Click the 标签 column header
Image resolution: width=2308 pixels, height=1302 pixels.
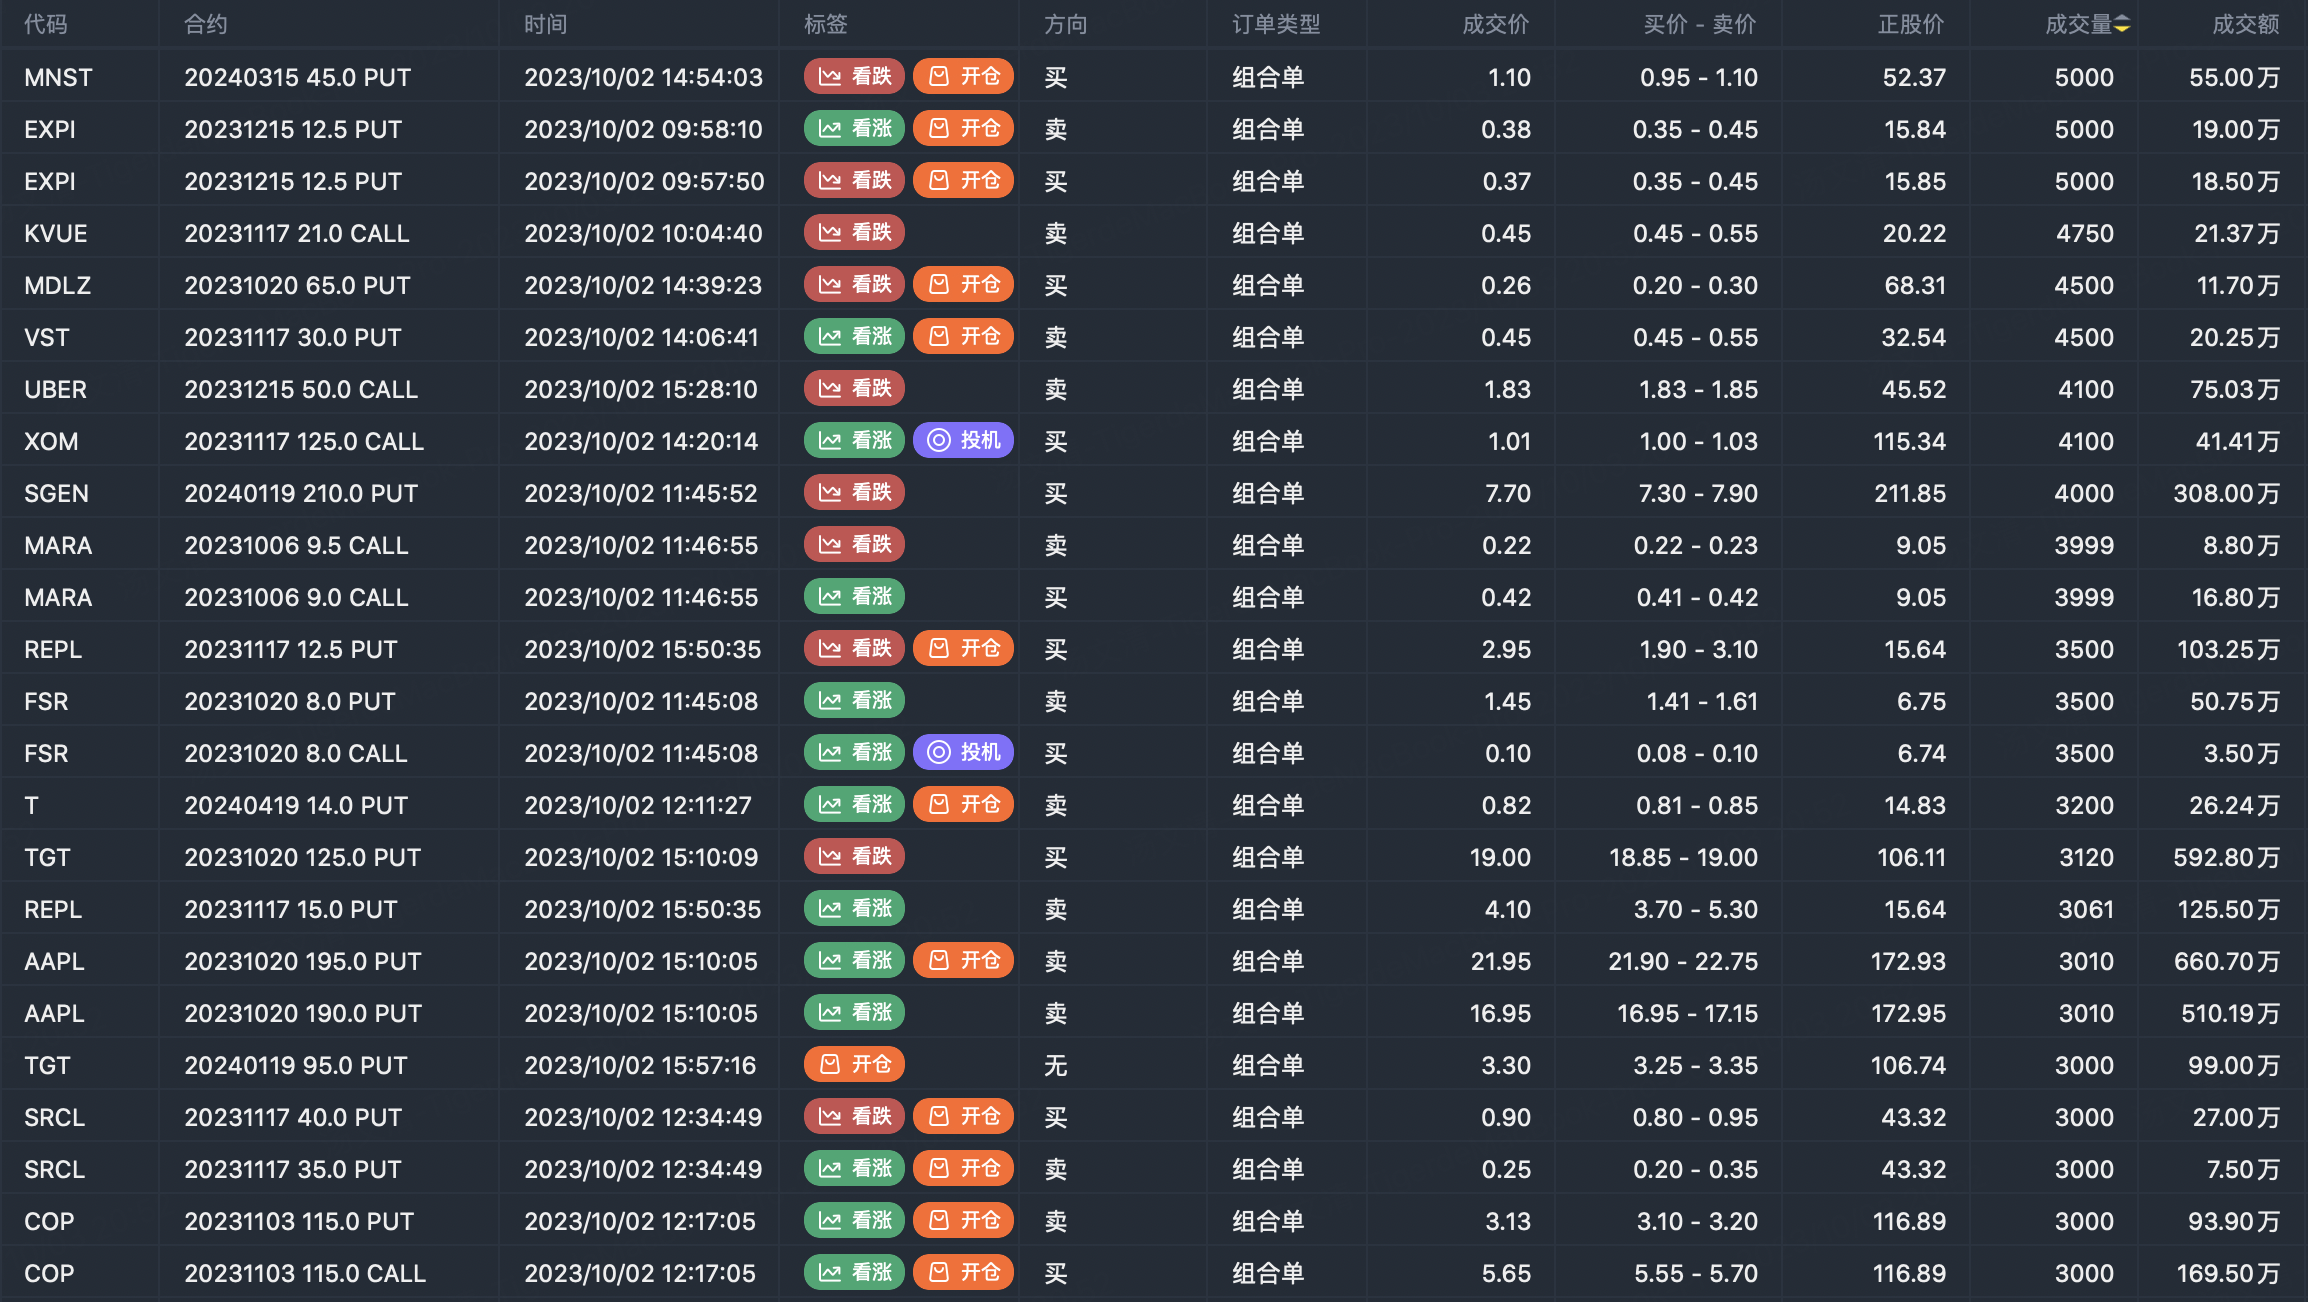coord(826,24)
